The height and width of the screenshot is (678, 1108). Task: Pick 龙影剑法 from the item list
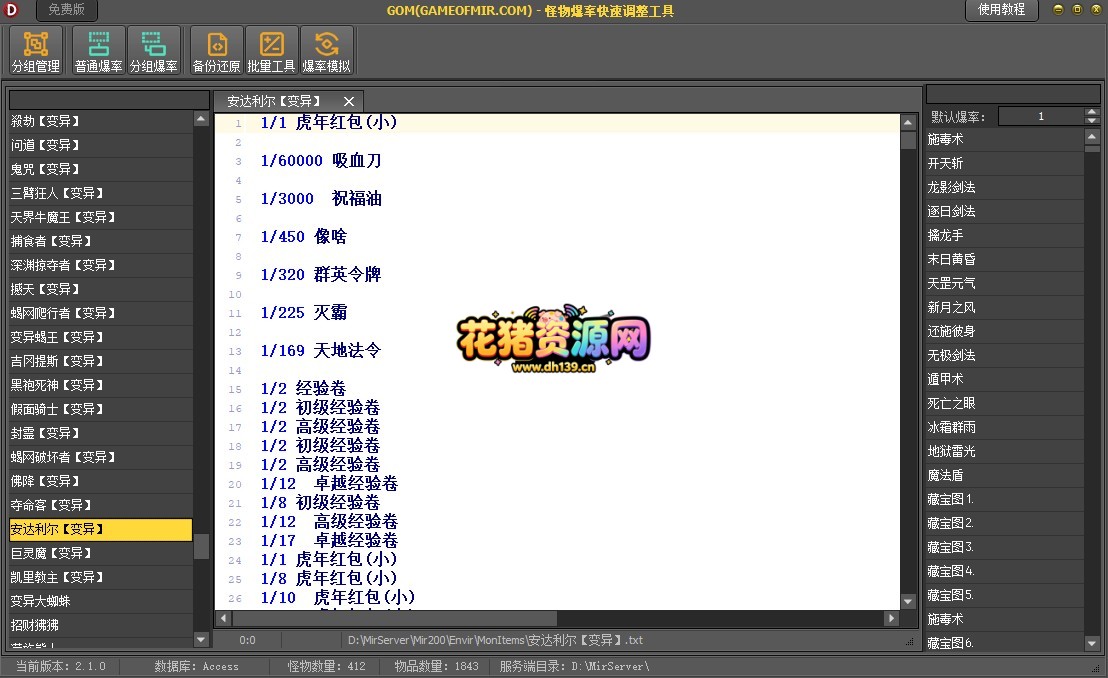click(x=1004, y=188)
